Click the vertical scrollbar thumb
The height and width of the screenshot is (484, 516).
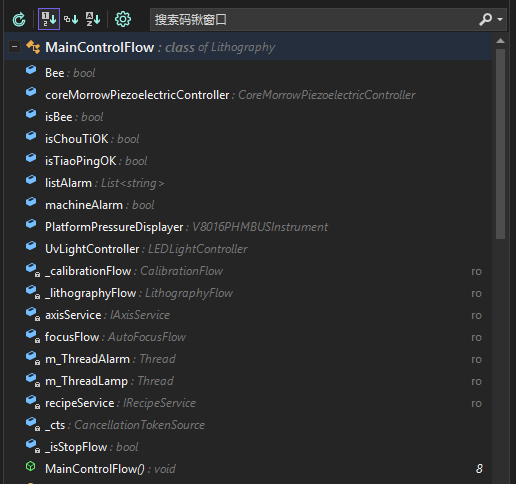500,144
